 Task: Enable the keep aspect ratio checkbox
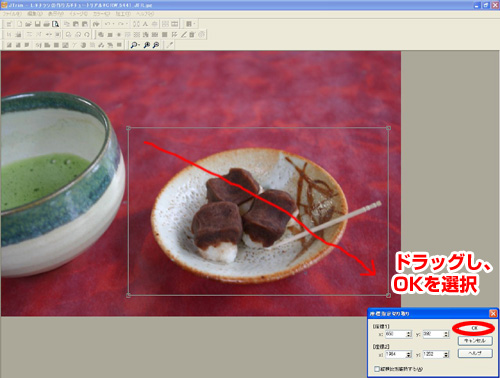tap(377, 369)
